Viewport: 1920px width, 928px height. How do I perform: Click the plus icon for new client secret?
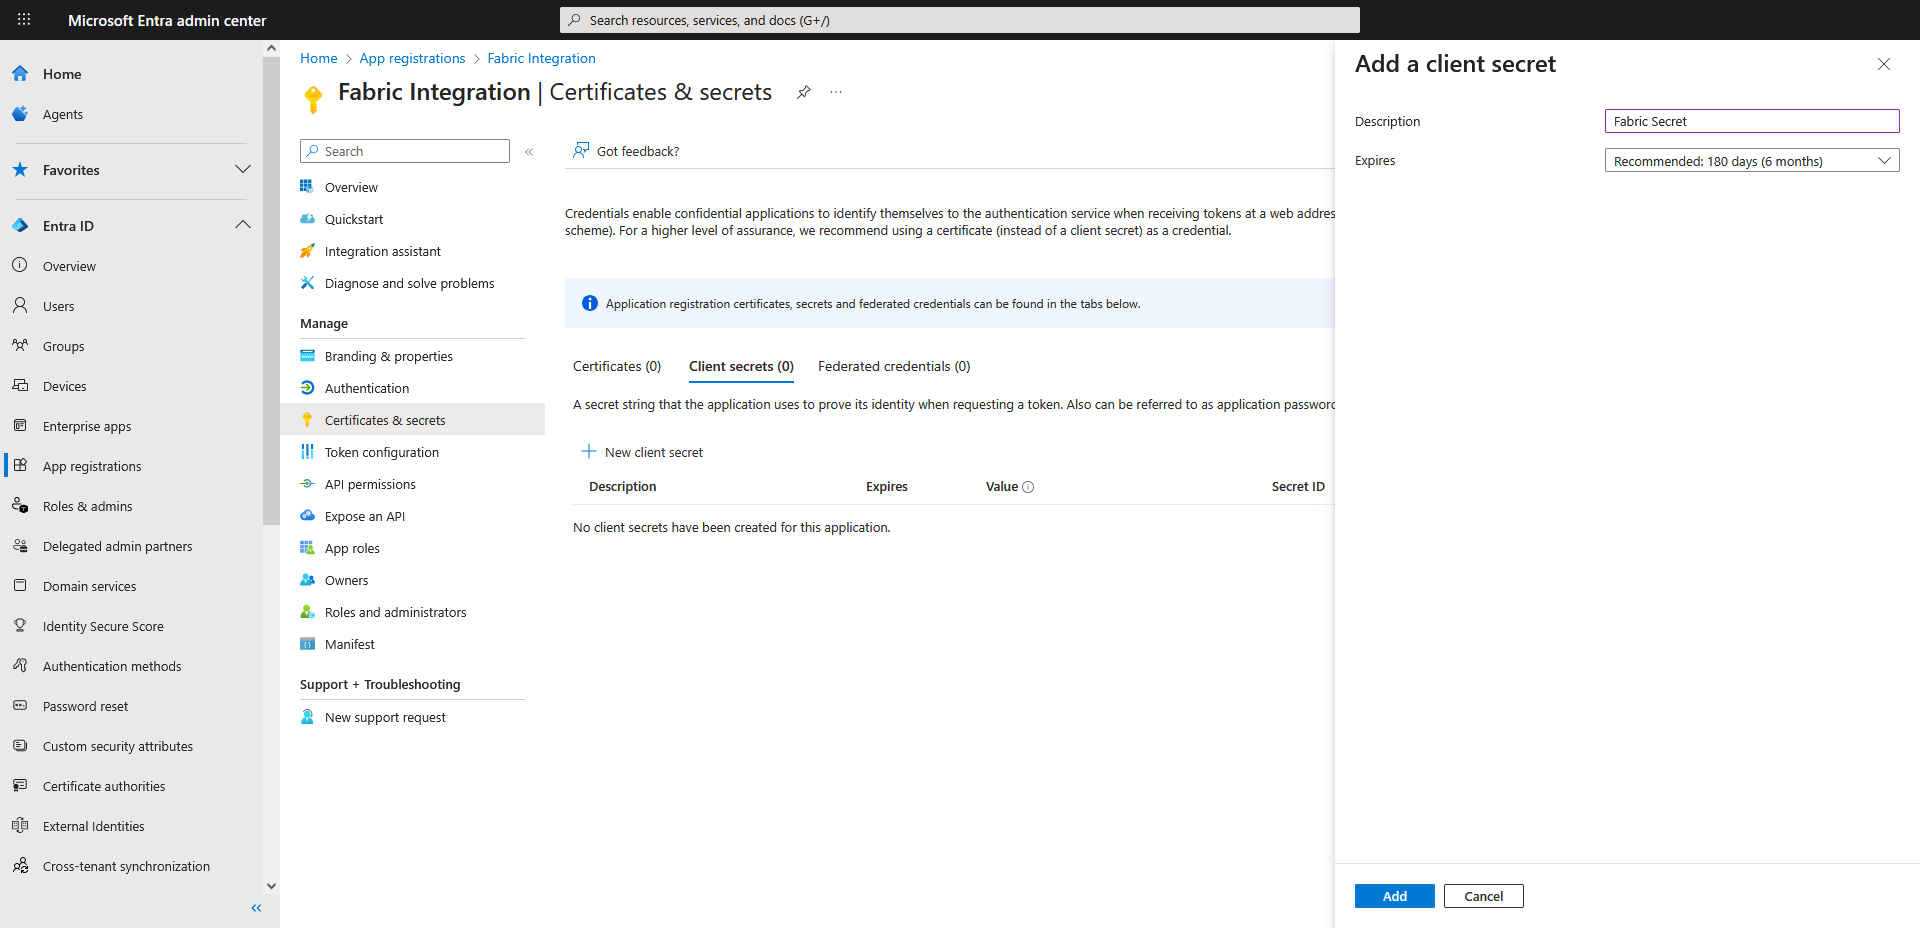coord(589,452)
